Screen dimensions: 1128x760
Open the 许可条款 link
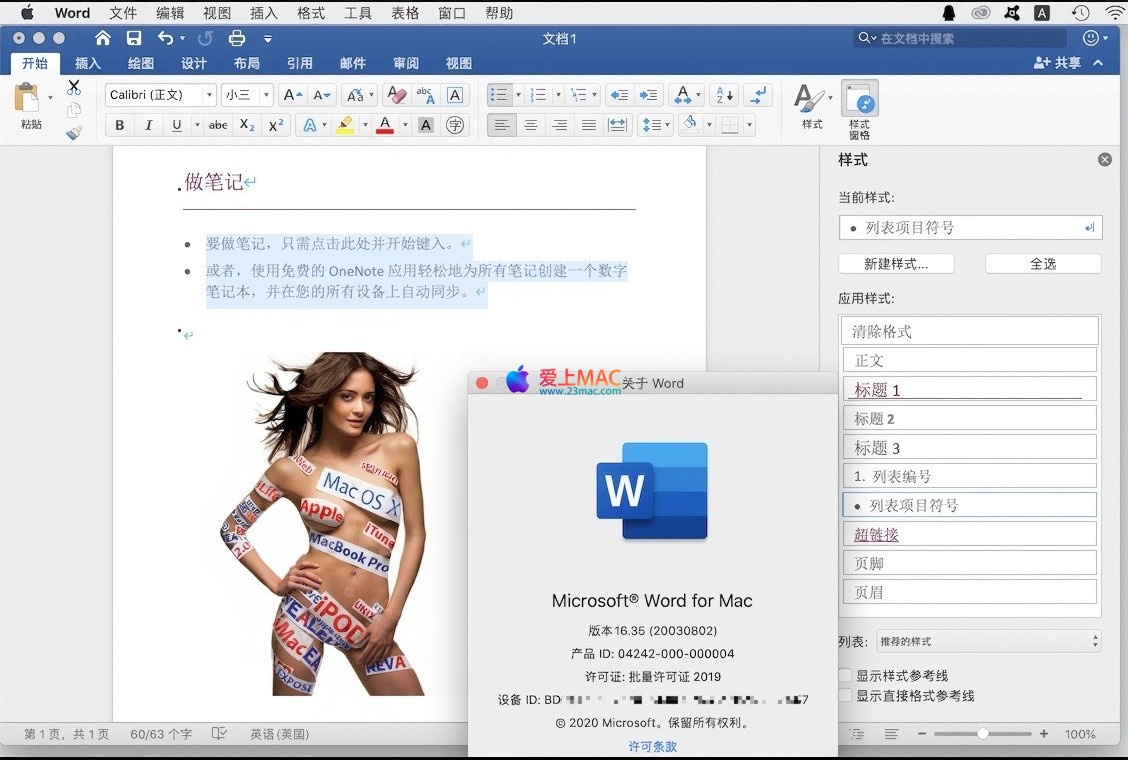(653, 746)
